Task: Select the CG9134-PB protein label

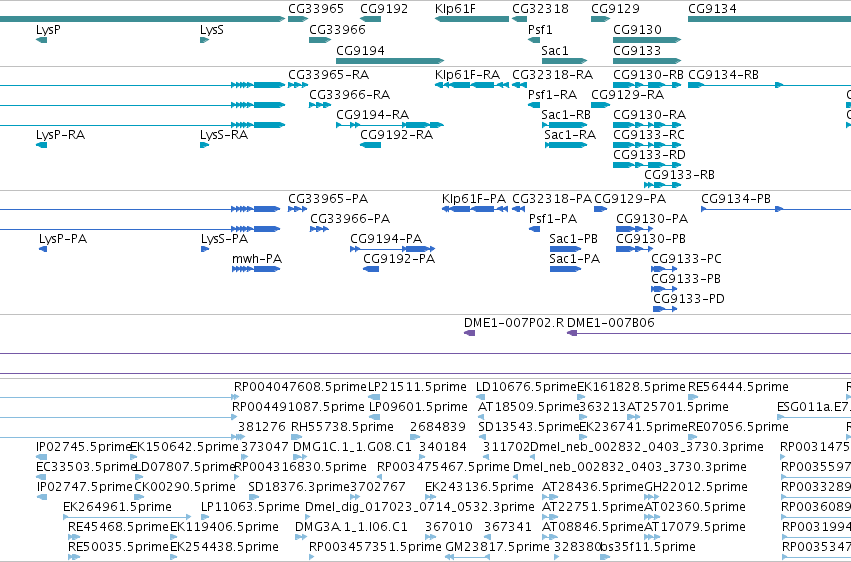Action: [x=735, y=199]
